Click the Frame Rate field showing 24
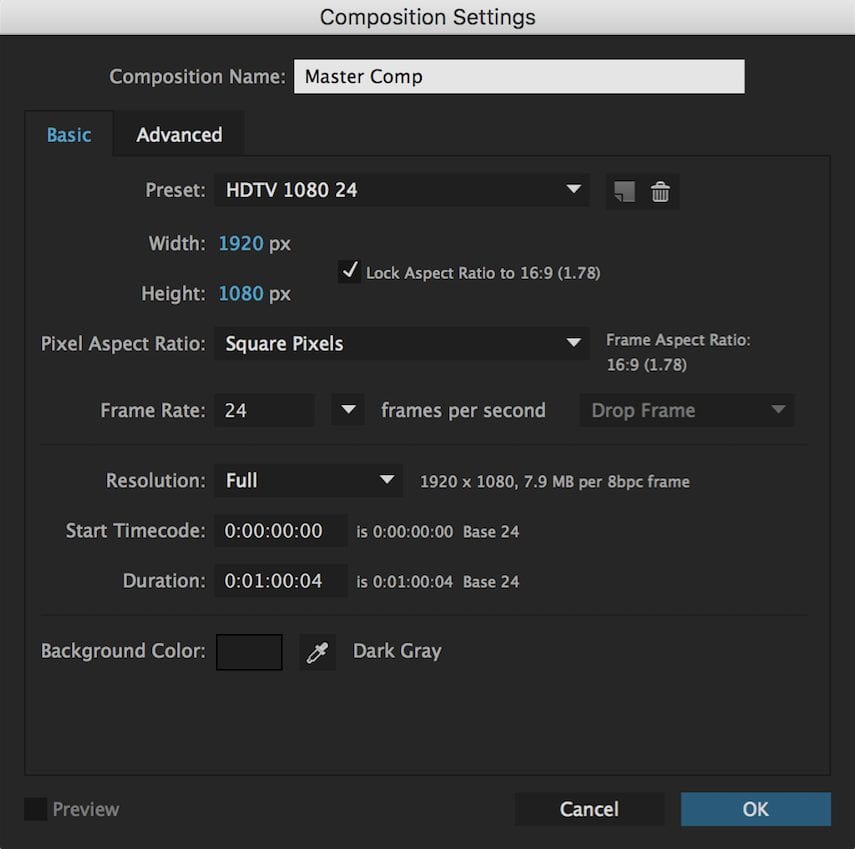This screenshot has width=855, height=849. pos(264,410)
